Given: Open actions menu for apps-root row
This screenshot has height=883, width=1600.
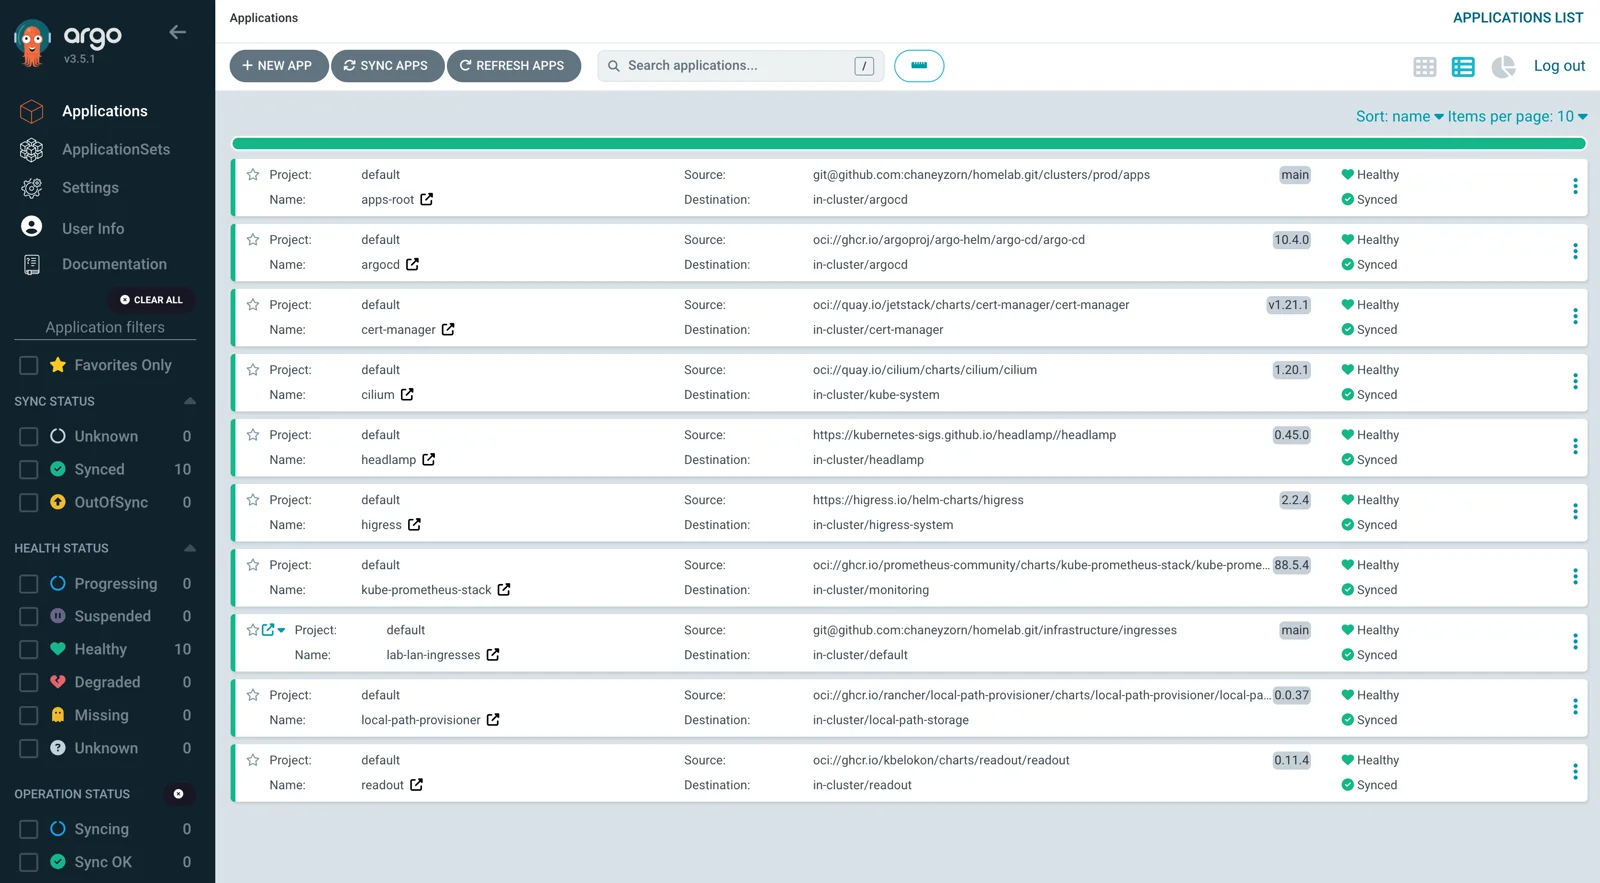Looking at the screenshot, I should pyautogui.click(x=1575, y=186).
